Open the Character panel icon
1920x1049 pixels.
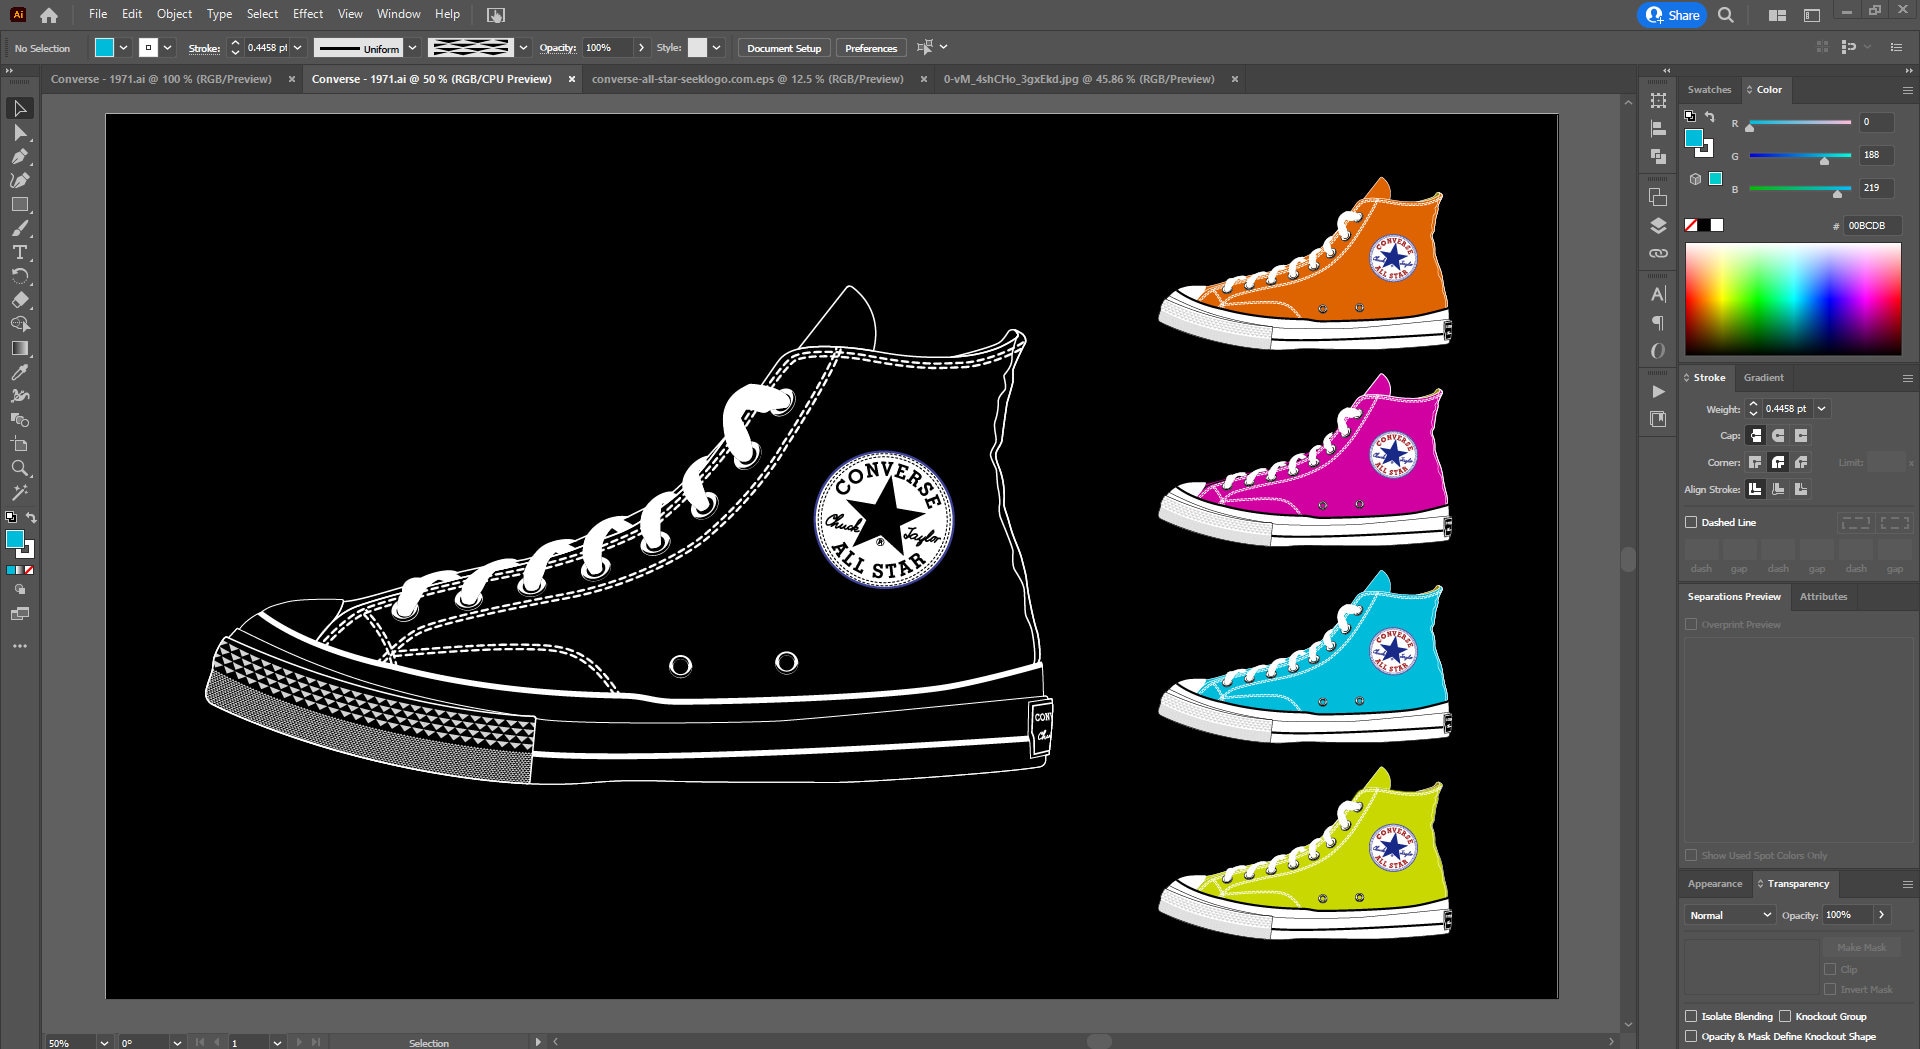coord(1658,294)
